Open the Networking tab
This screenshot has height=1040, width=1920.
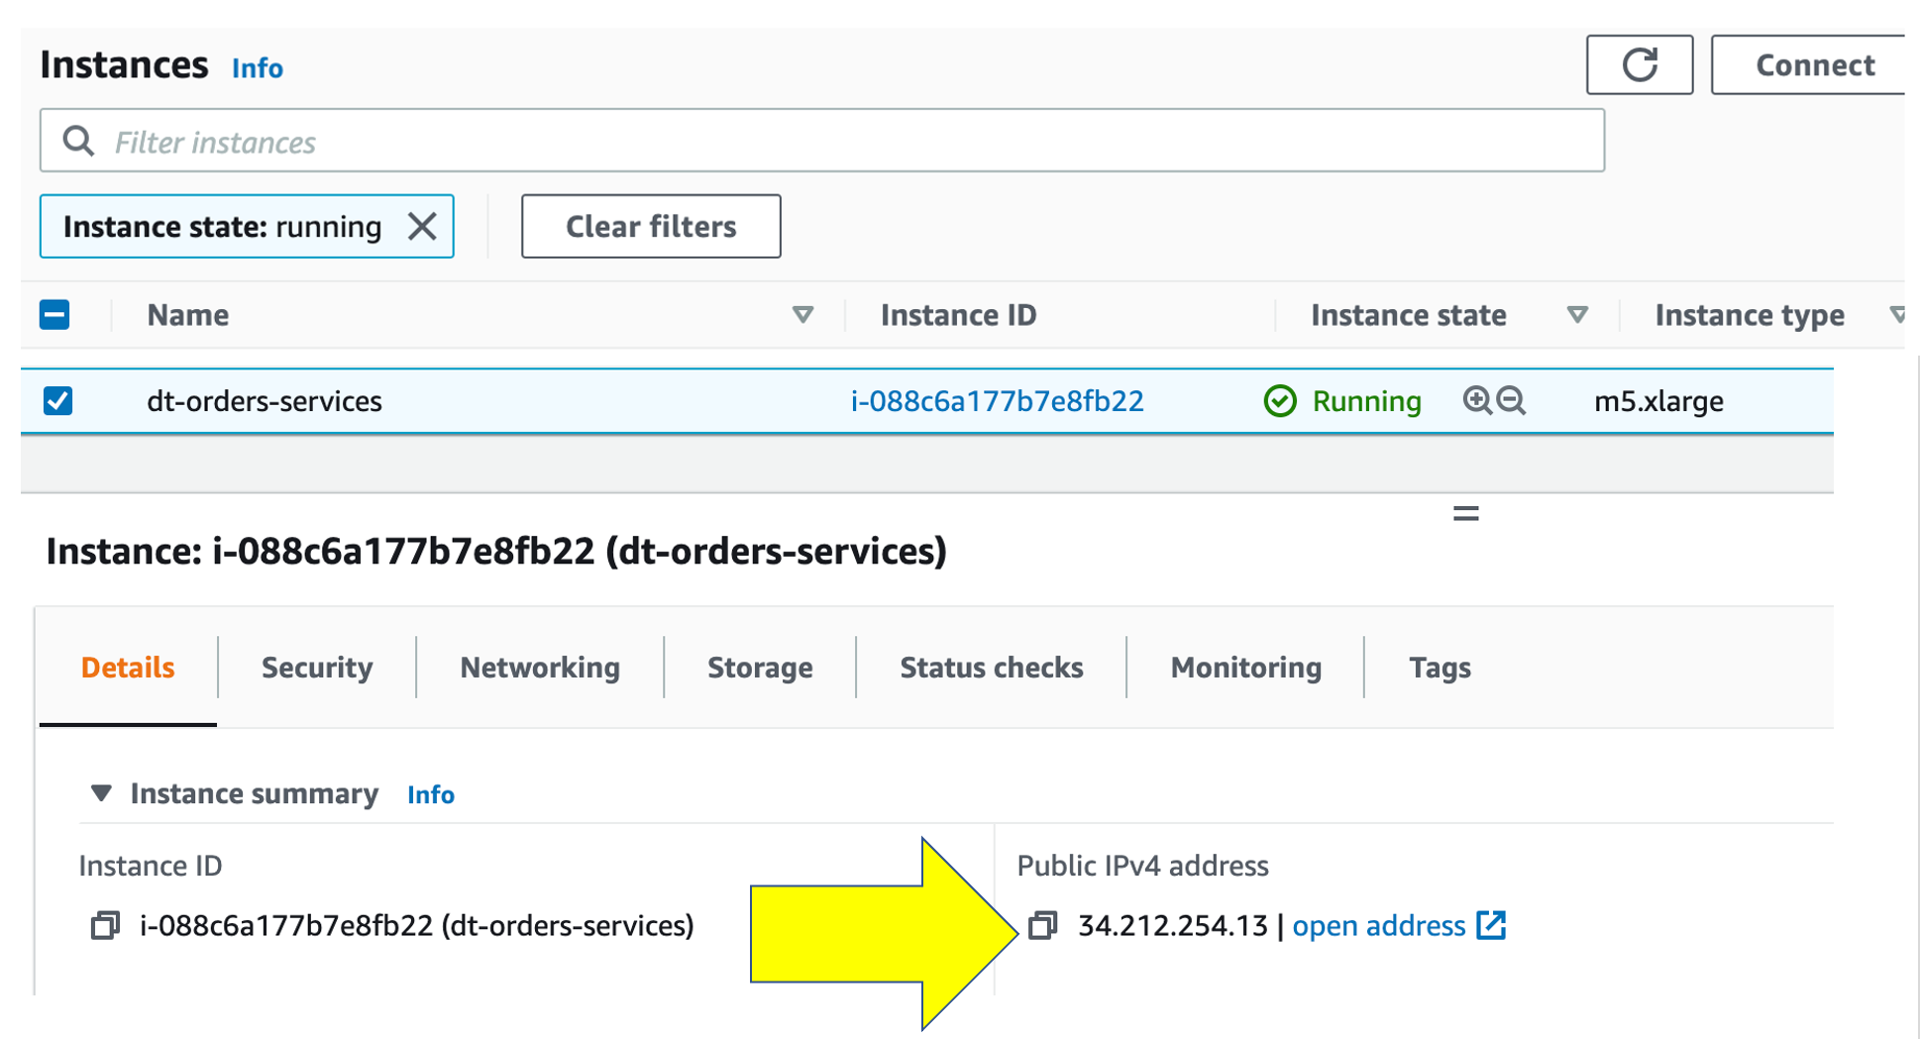coord(540,668)
